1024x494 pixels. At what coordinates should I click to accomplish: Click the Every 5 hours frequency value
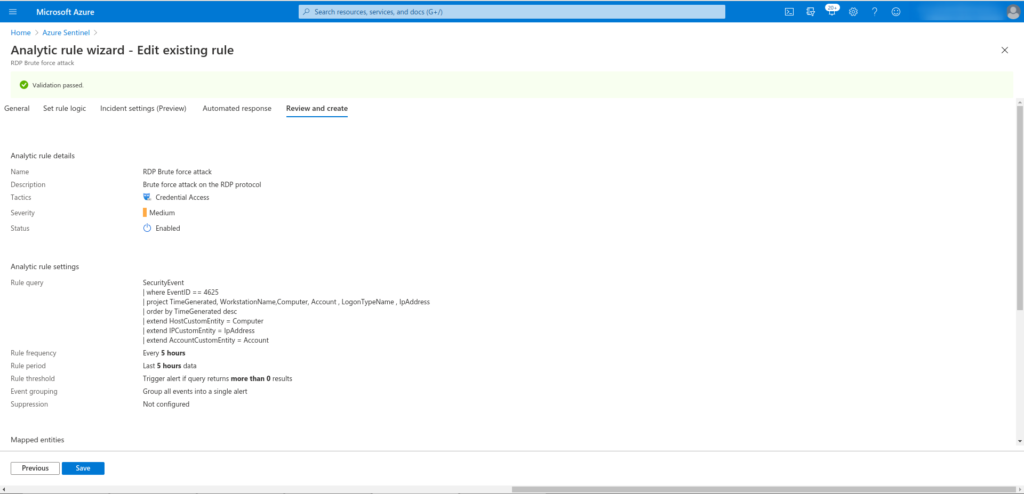point(164,354)
